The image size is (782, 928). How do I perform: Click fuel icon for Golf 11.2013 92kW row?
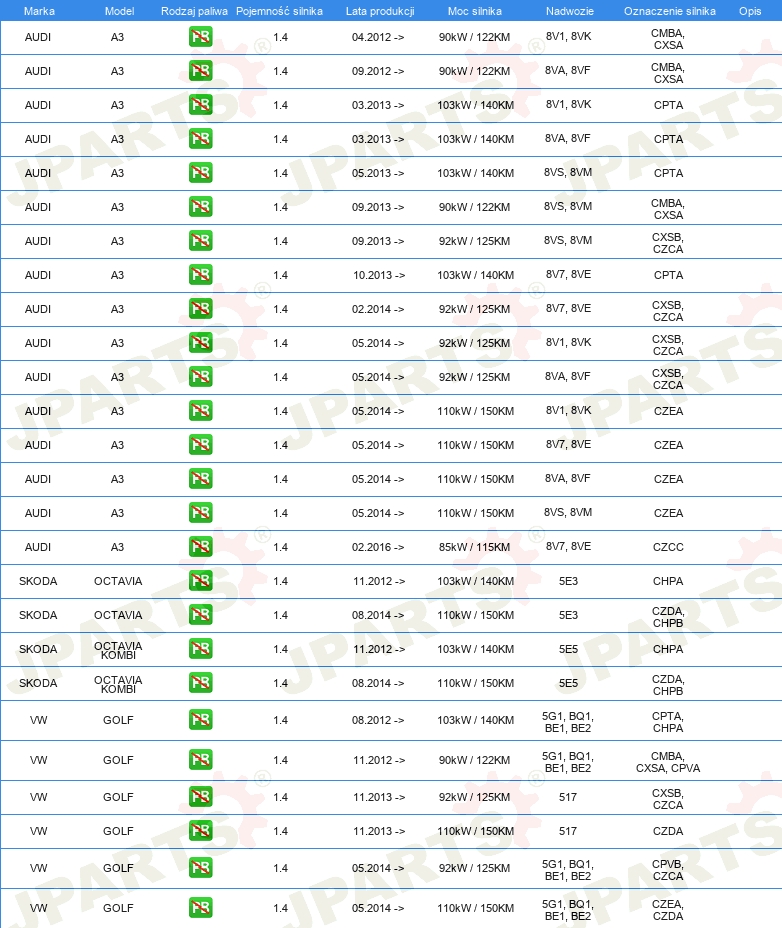[x=201, y=797]
